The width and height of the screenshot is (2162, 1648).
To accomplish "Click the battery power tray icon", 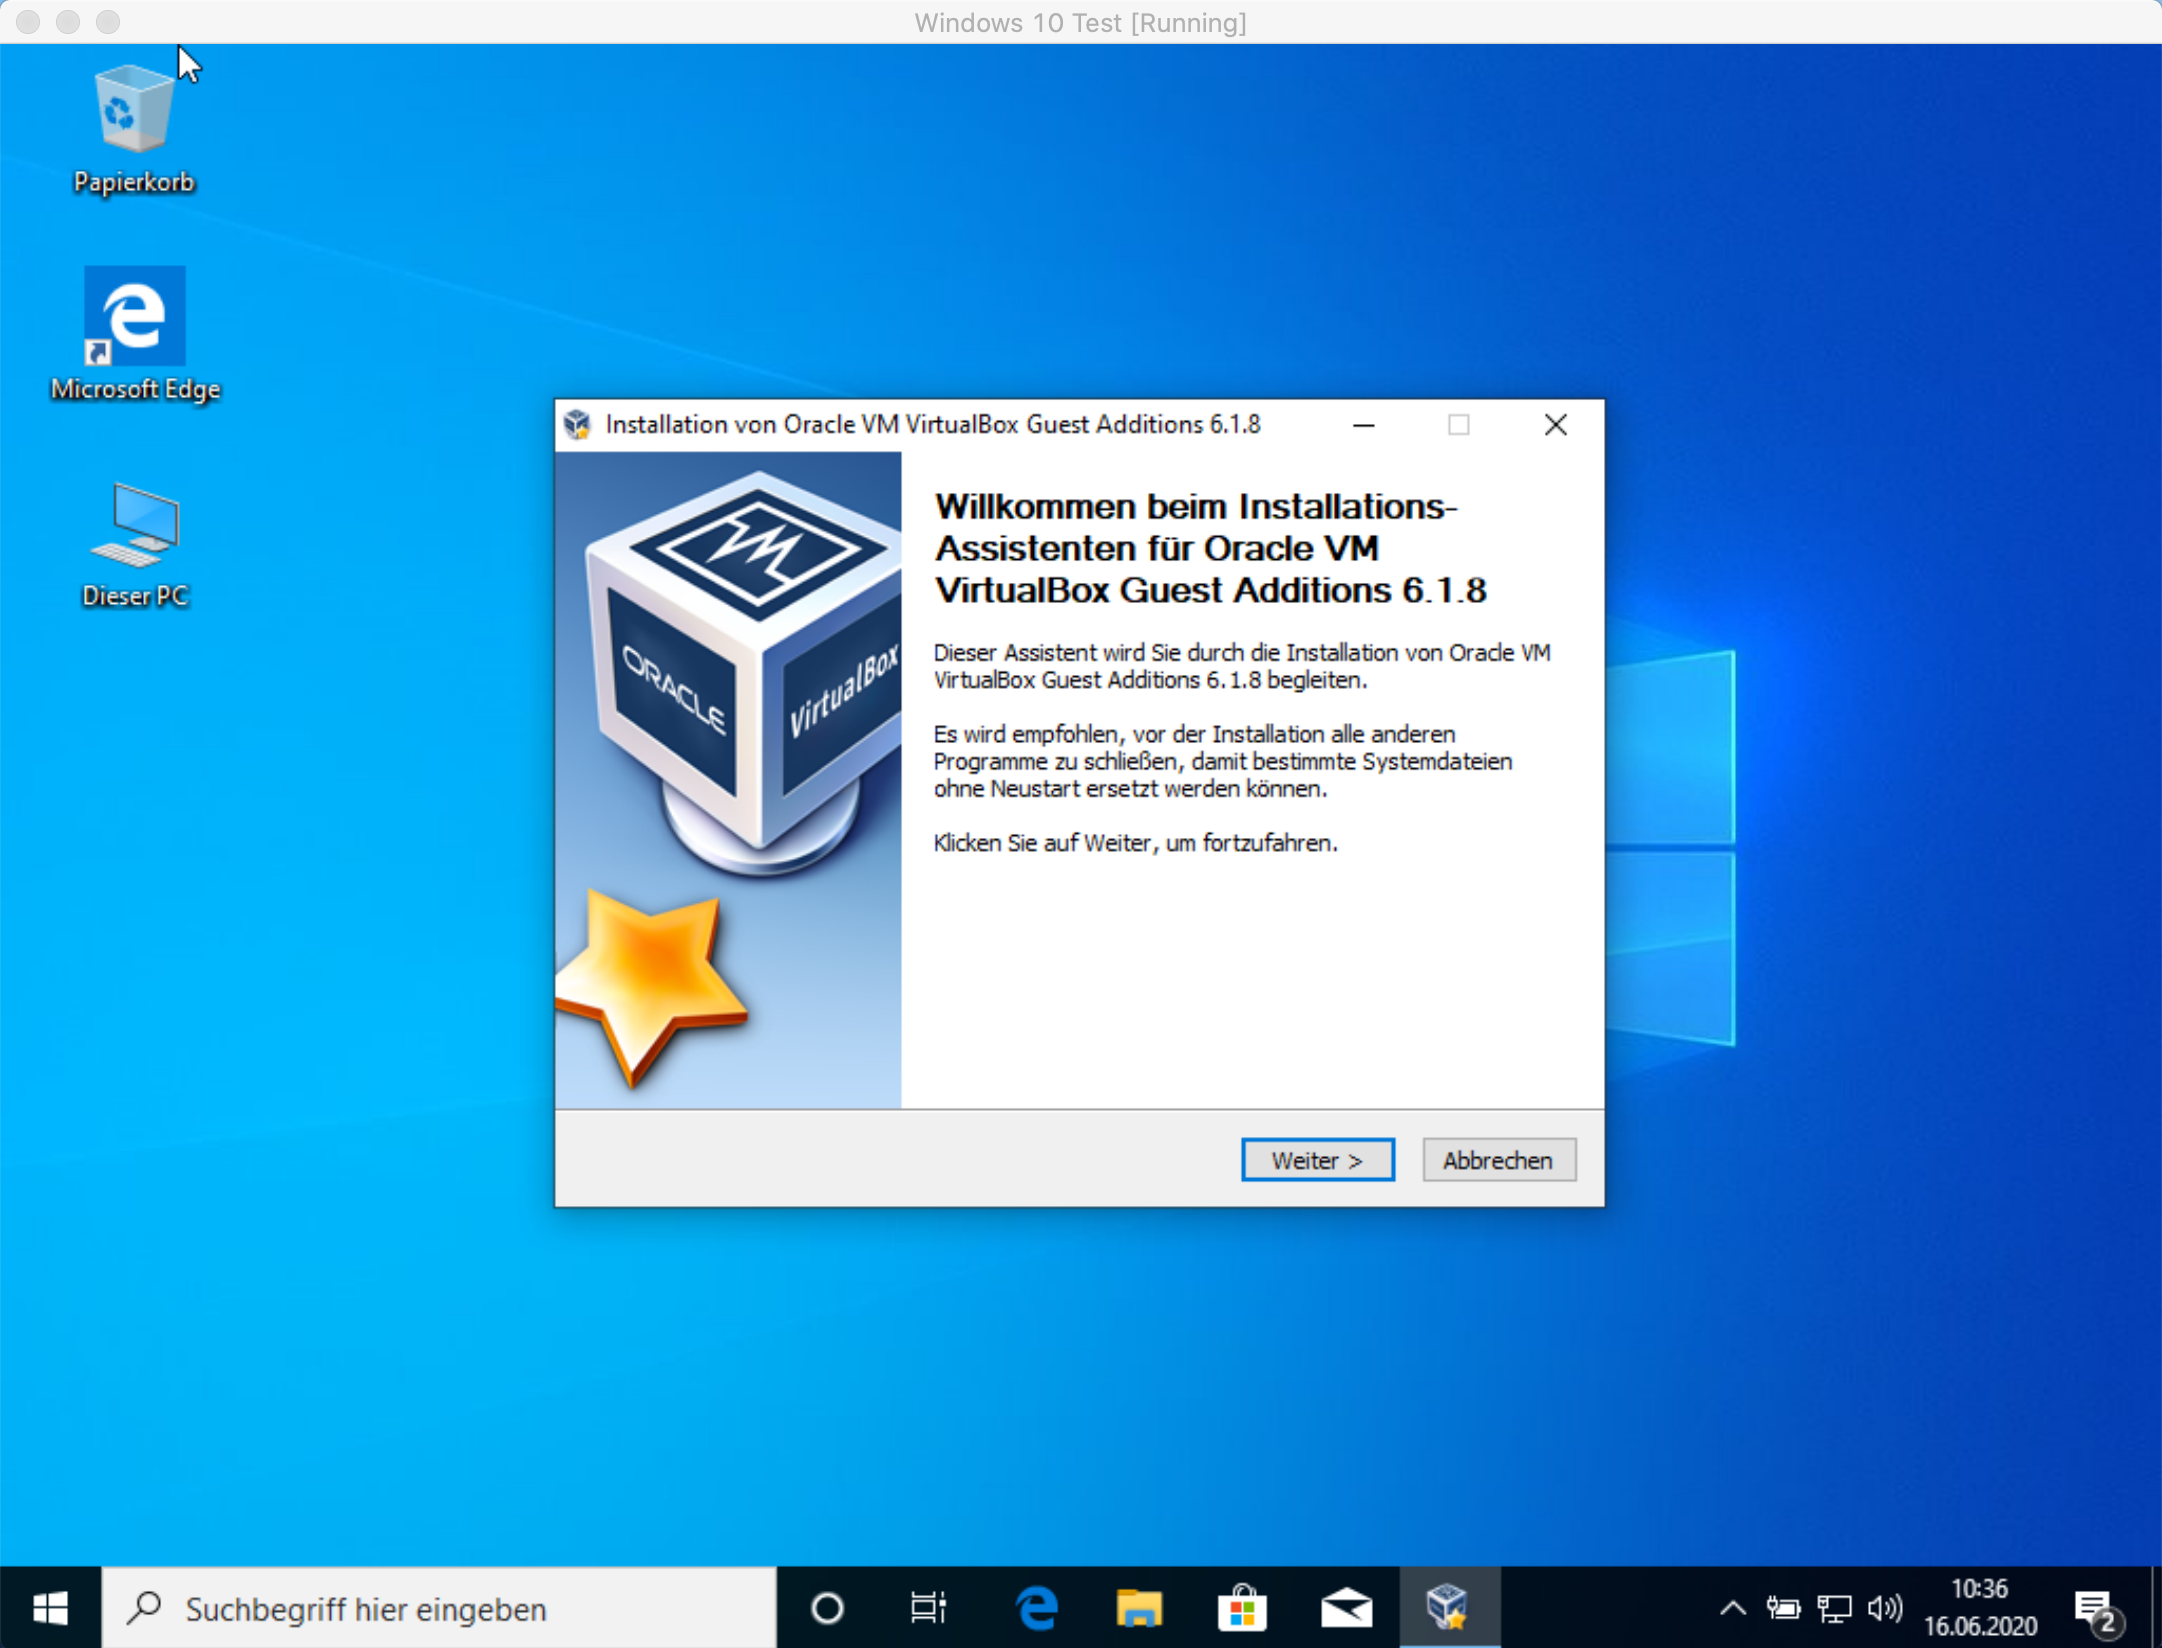I will [x=1783, y=1608].
